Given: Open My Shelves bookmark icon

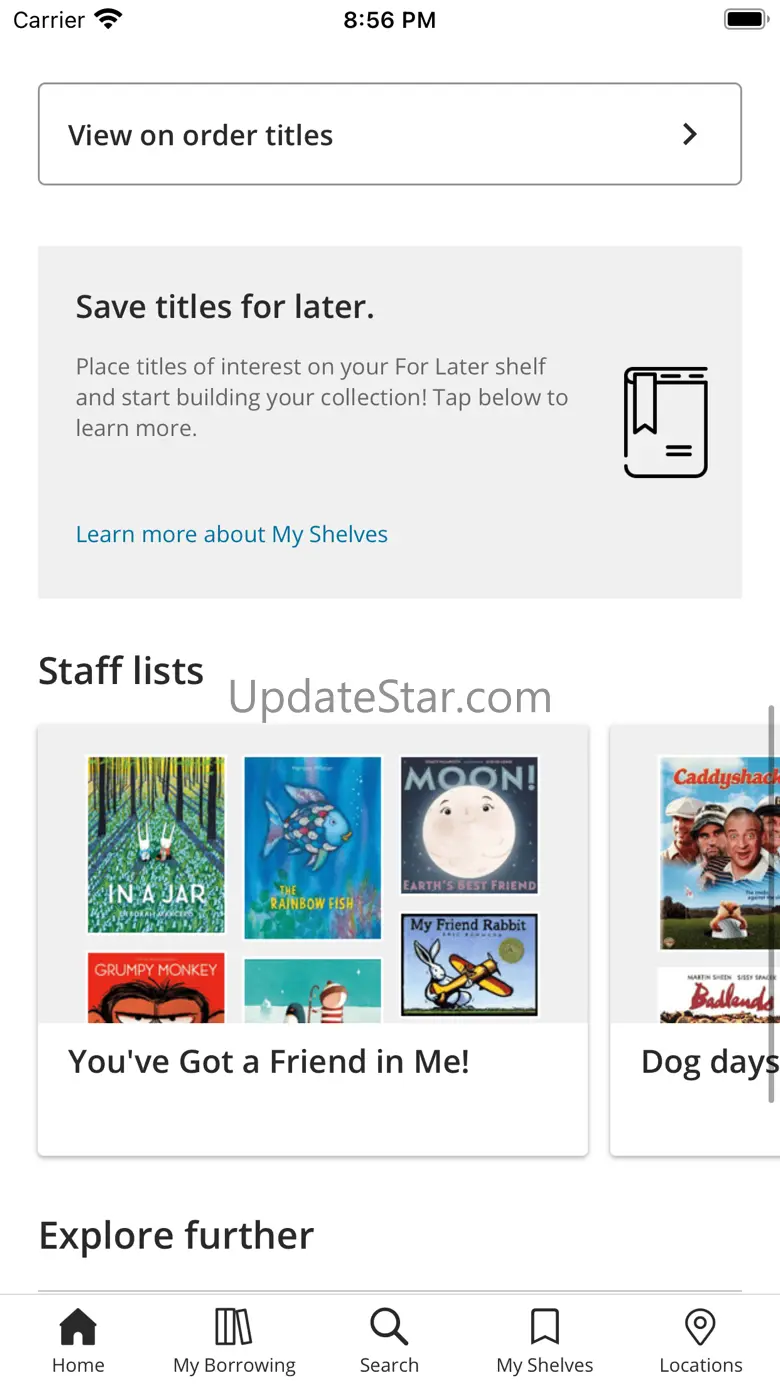Looking at the screenshot, I should click(545, 1328).
